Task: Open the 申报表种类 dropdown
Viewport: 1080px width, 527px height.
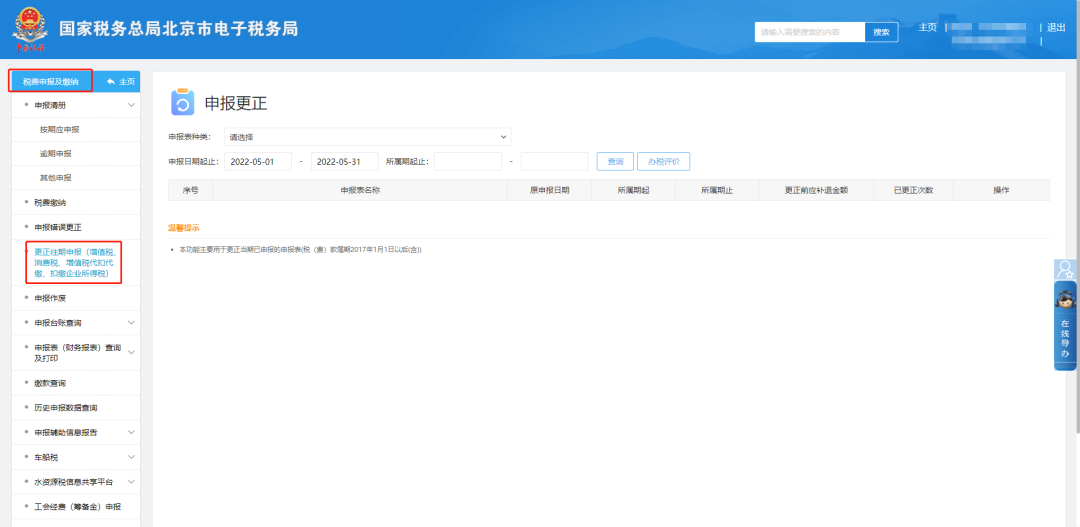Action: 368,137
